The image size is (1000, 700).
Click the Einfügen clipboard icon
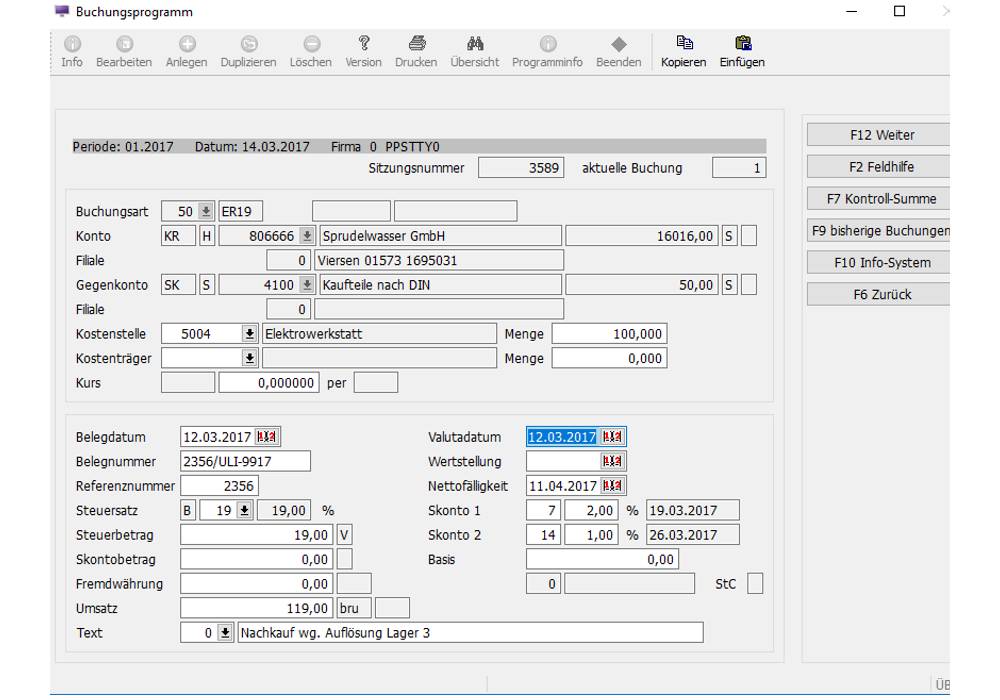(742, 44)
